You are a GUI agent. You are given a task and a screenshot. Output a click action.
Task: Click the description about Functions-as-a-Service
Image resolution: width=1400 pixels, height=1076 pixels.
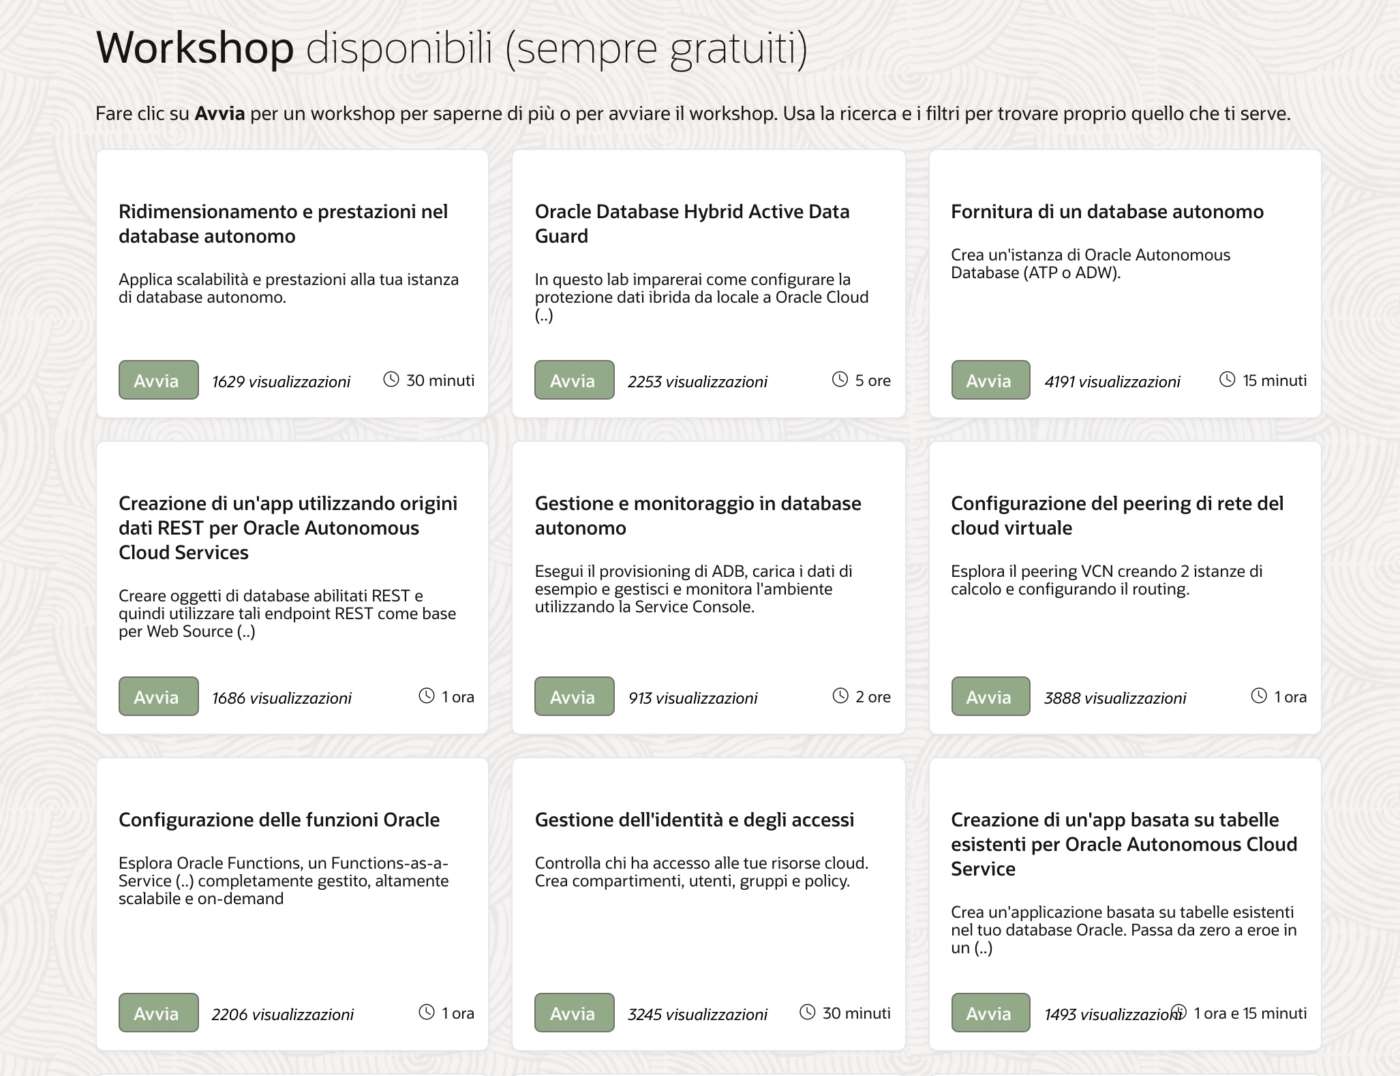coord(284,880)
